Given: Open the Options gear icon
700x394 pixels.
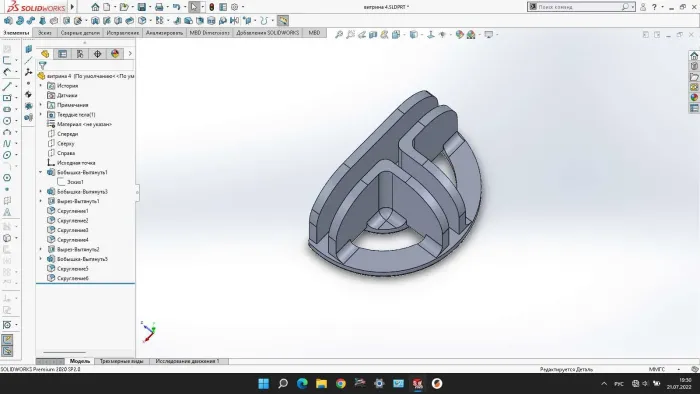Looking at the screenshot, I should [x=234, y=7].
